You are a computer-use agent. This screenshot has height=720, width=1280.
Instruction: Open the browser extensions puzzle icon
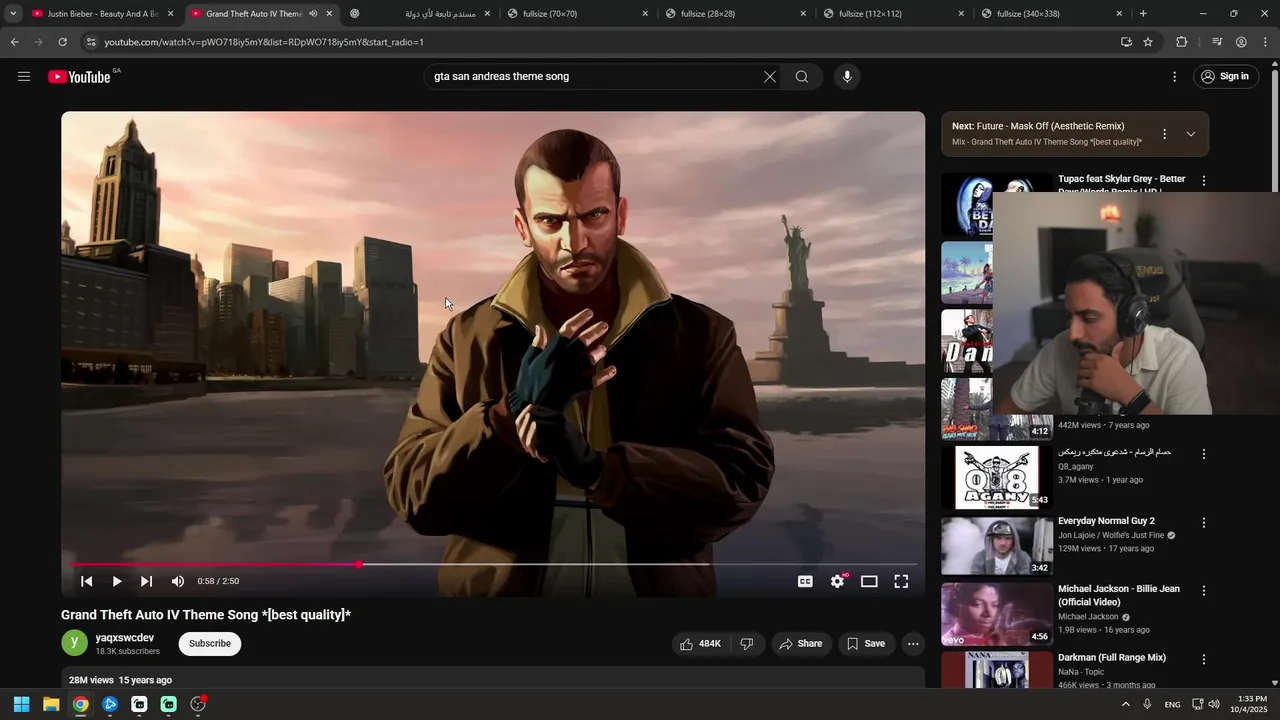(1182, 42)
